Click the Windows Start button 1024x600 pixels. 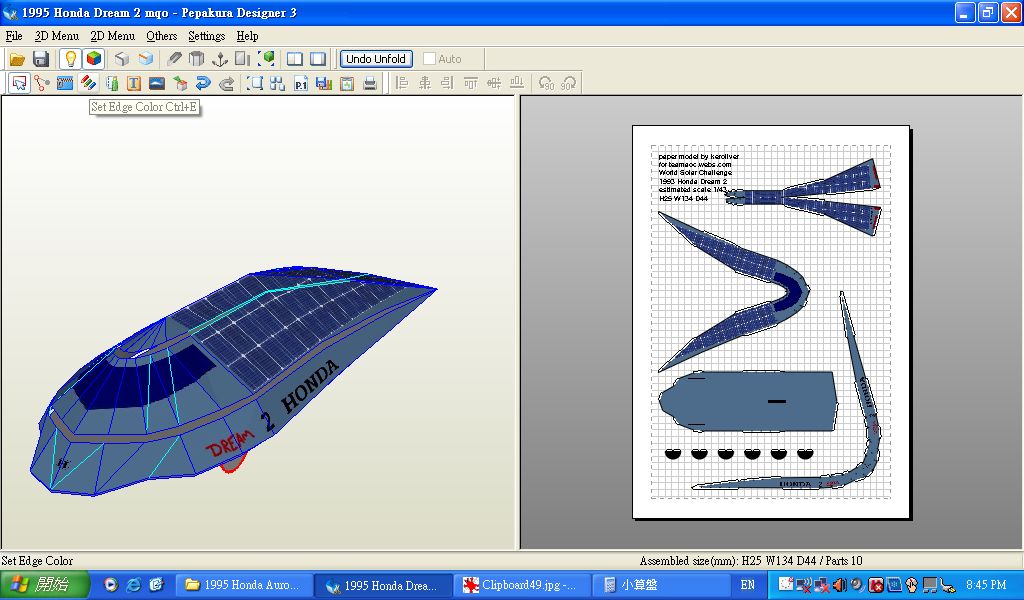point(45,585)
